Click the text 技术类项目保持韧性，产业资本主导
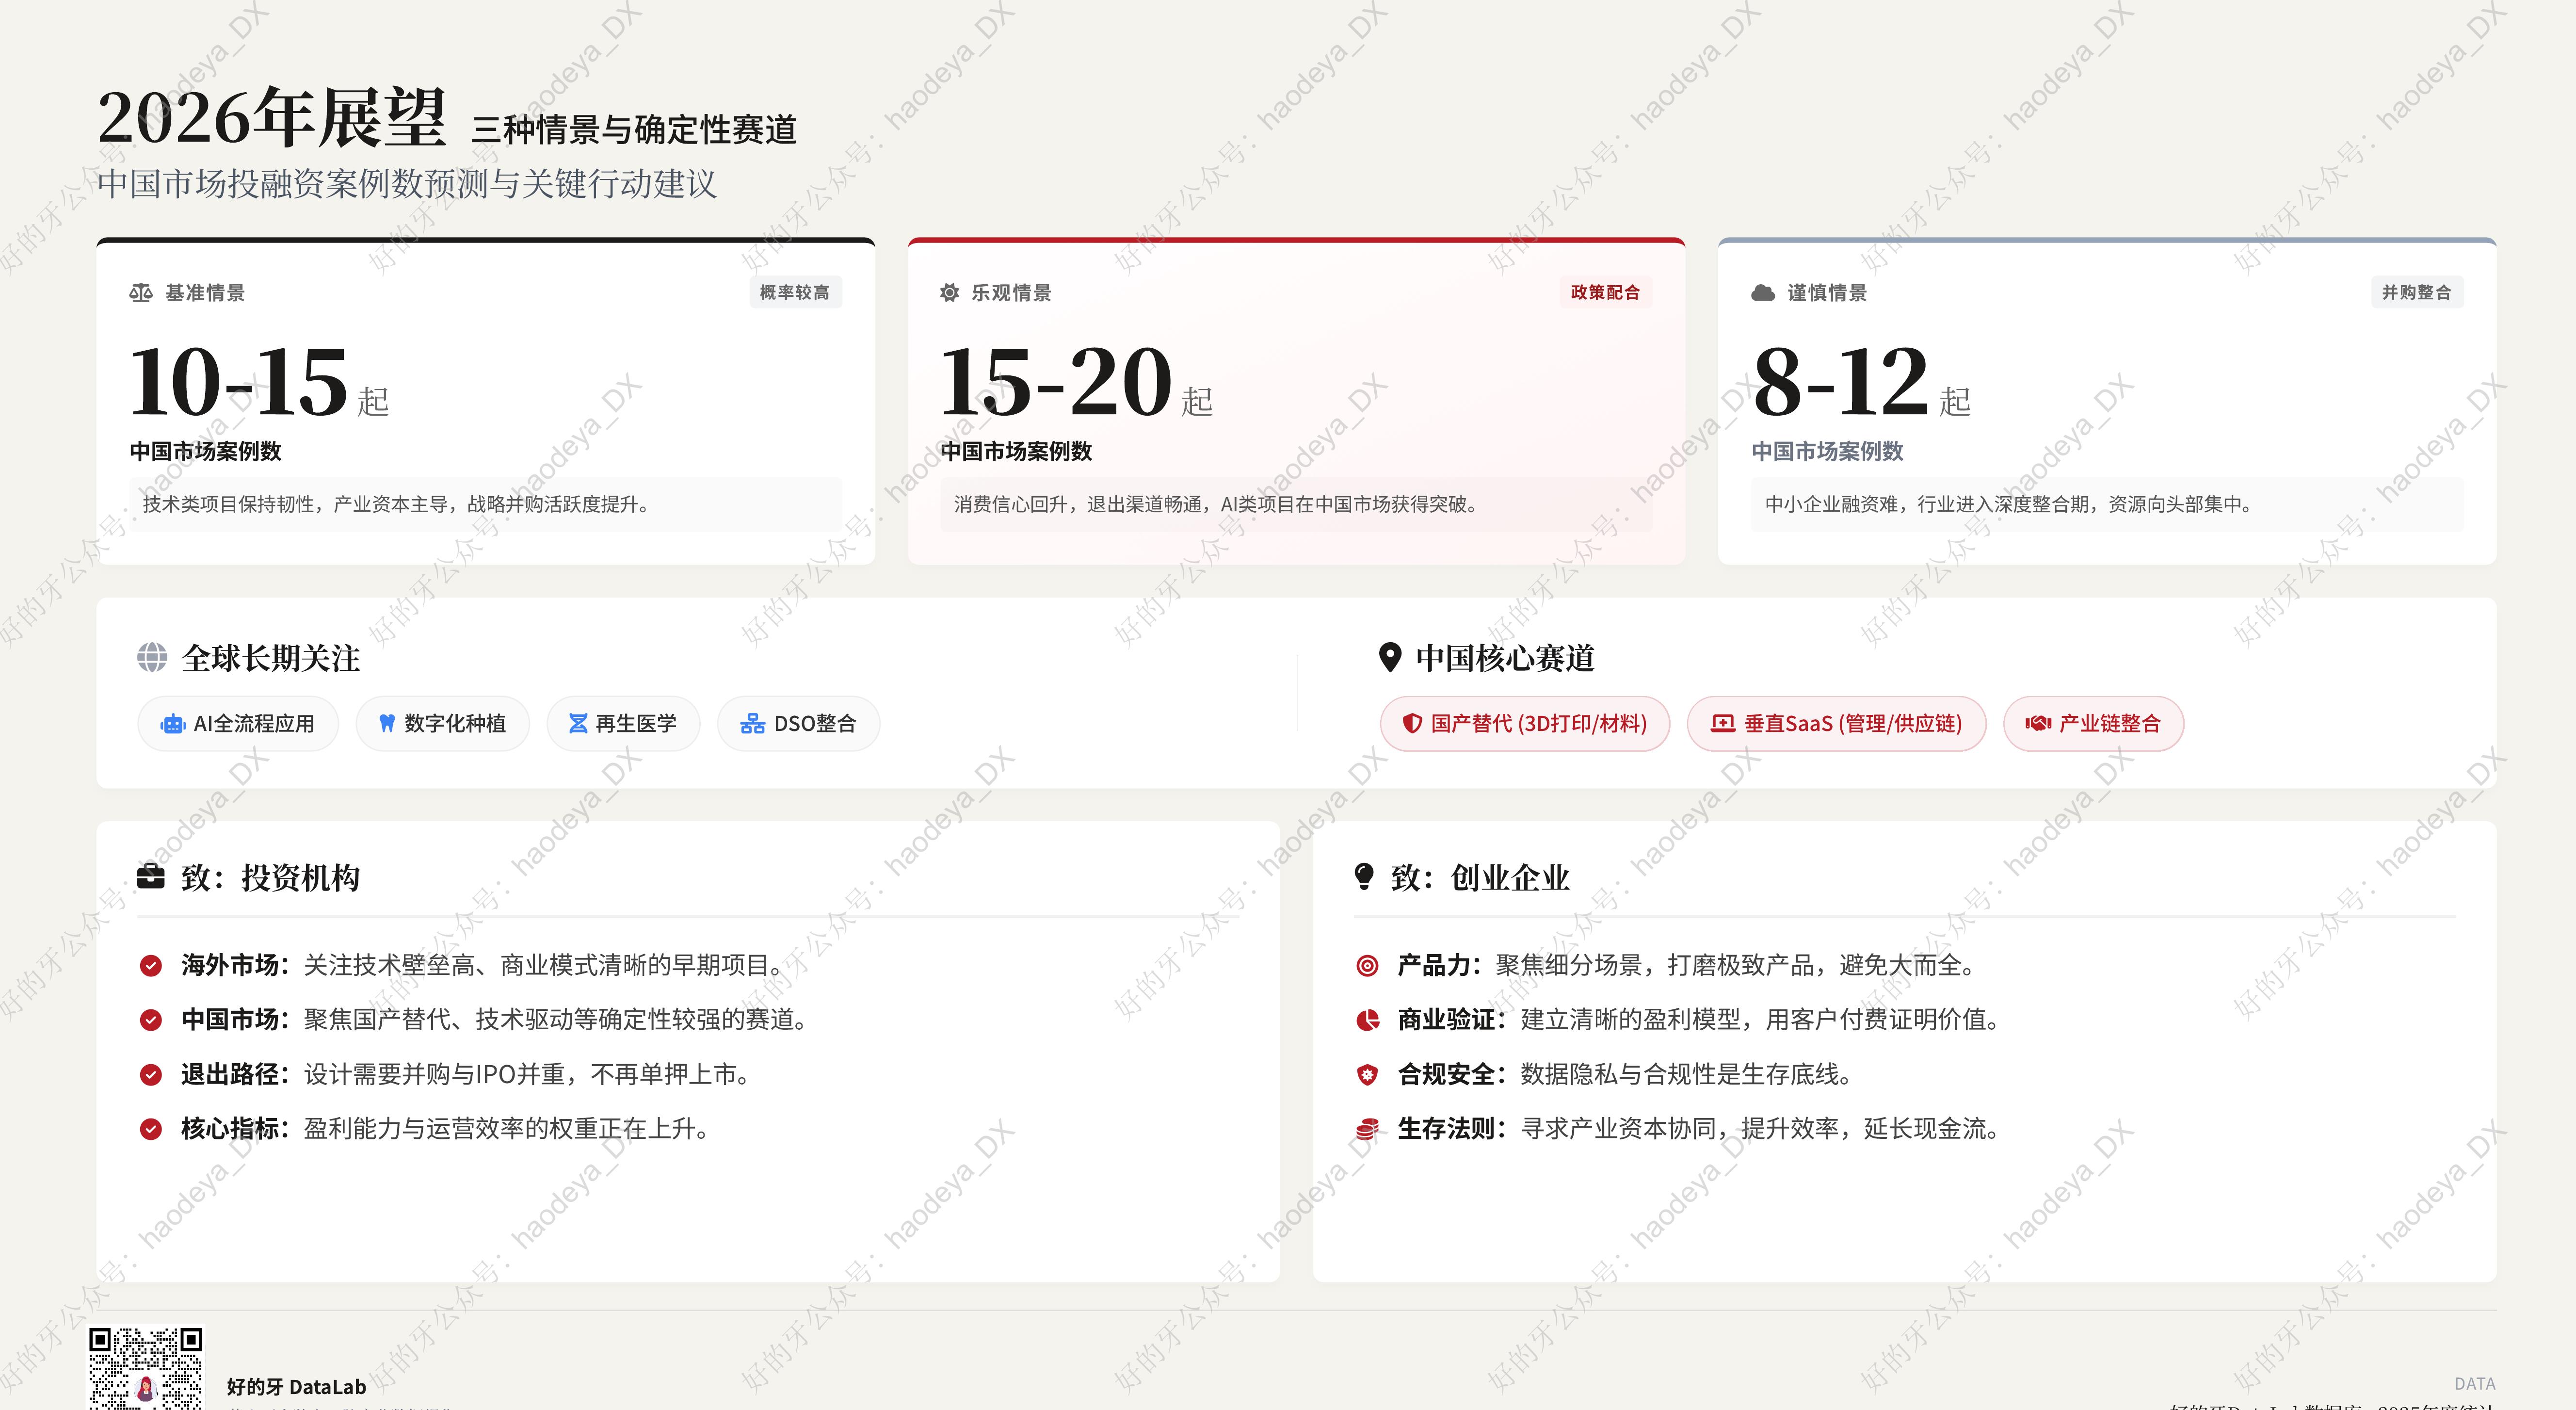Image resolution: width=2576 pixels, height=1410 pixels. pyautogui.click(x=295, y=505)
